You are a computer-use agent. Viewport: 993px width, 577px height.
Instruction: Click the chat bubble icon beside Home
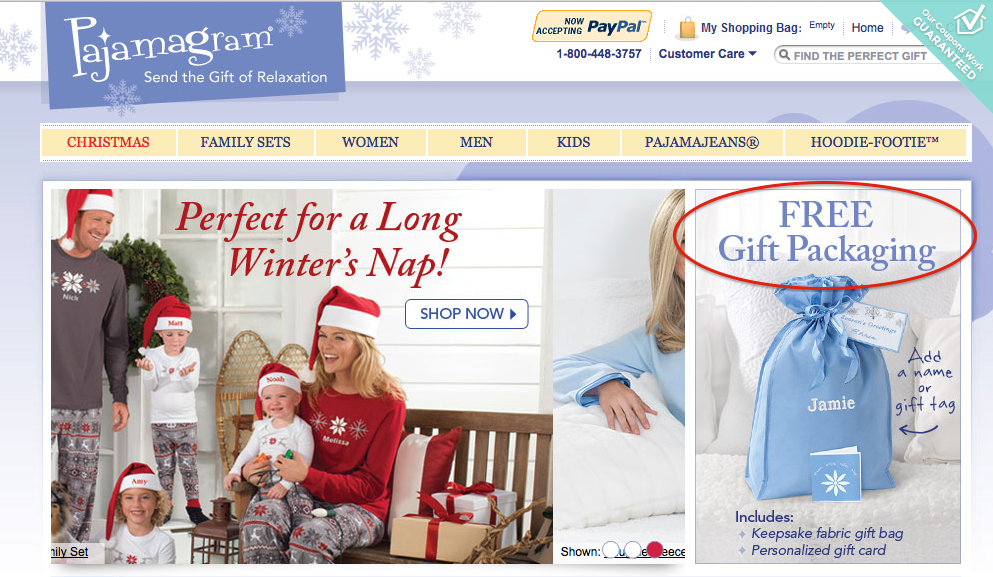(x=906, y=27)
